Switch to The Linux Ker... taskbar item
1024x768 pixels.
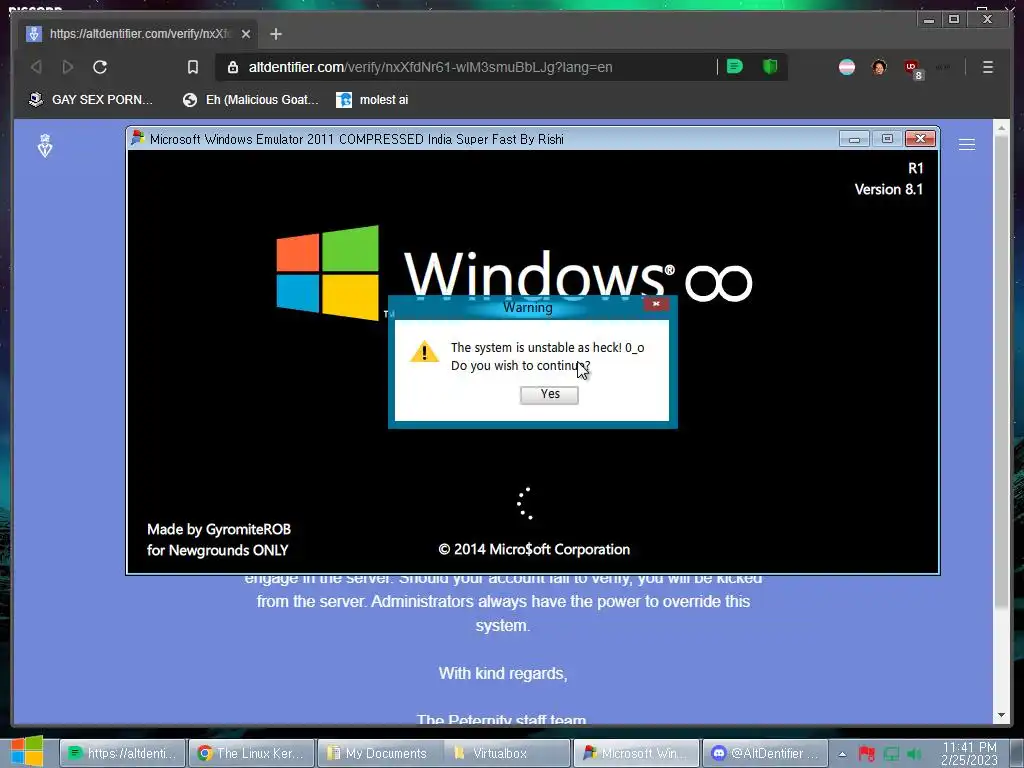tap(251, 753)
